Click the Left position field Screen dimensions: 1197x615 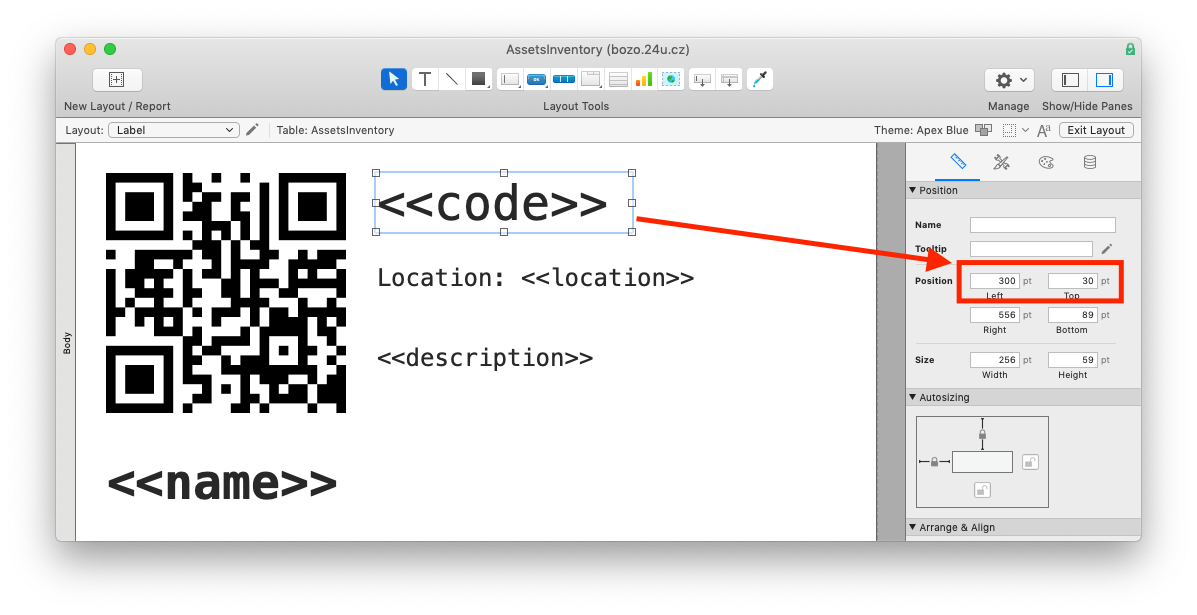click(x=995, y=281)
